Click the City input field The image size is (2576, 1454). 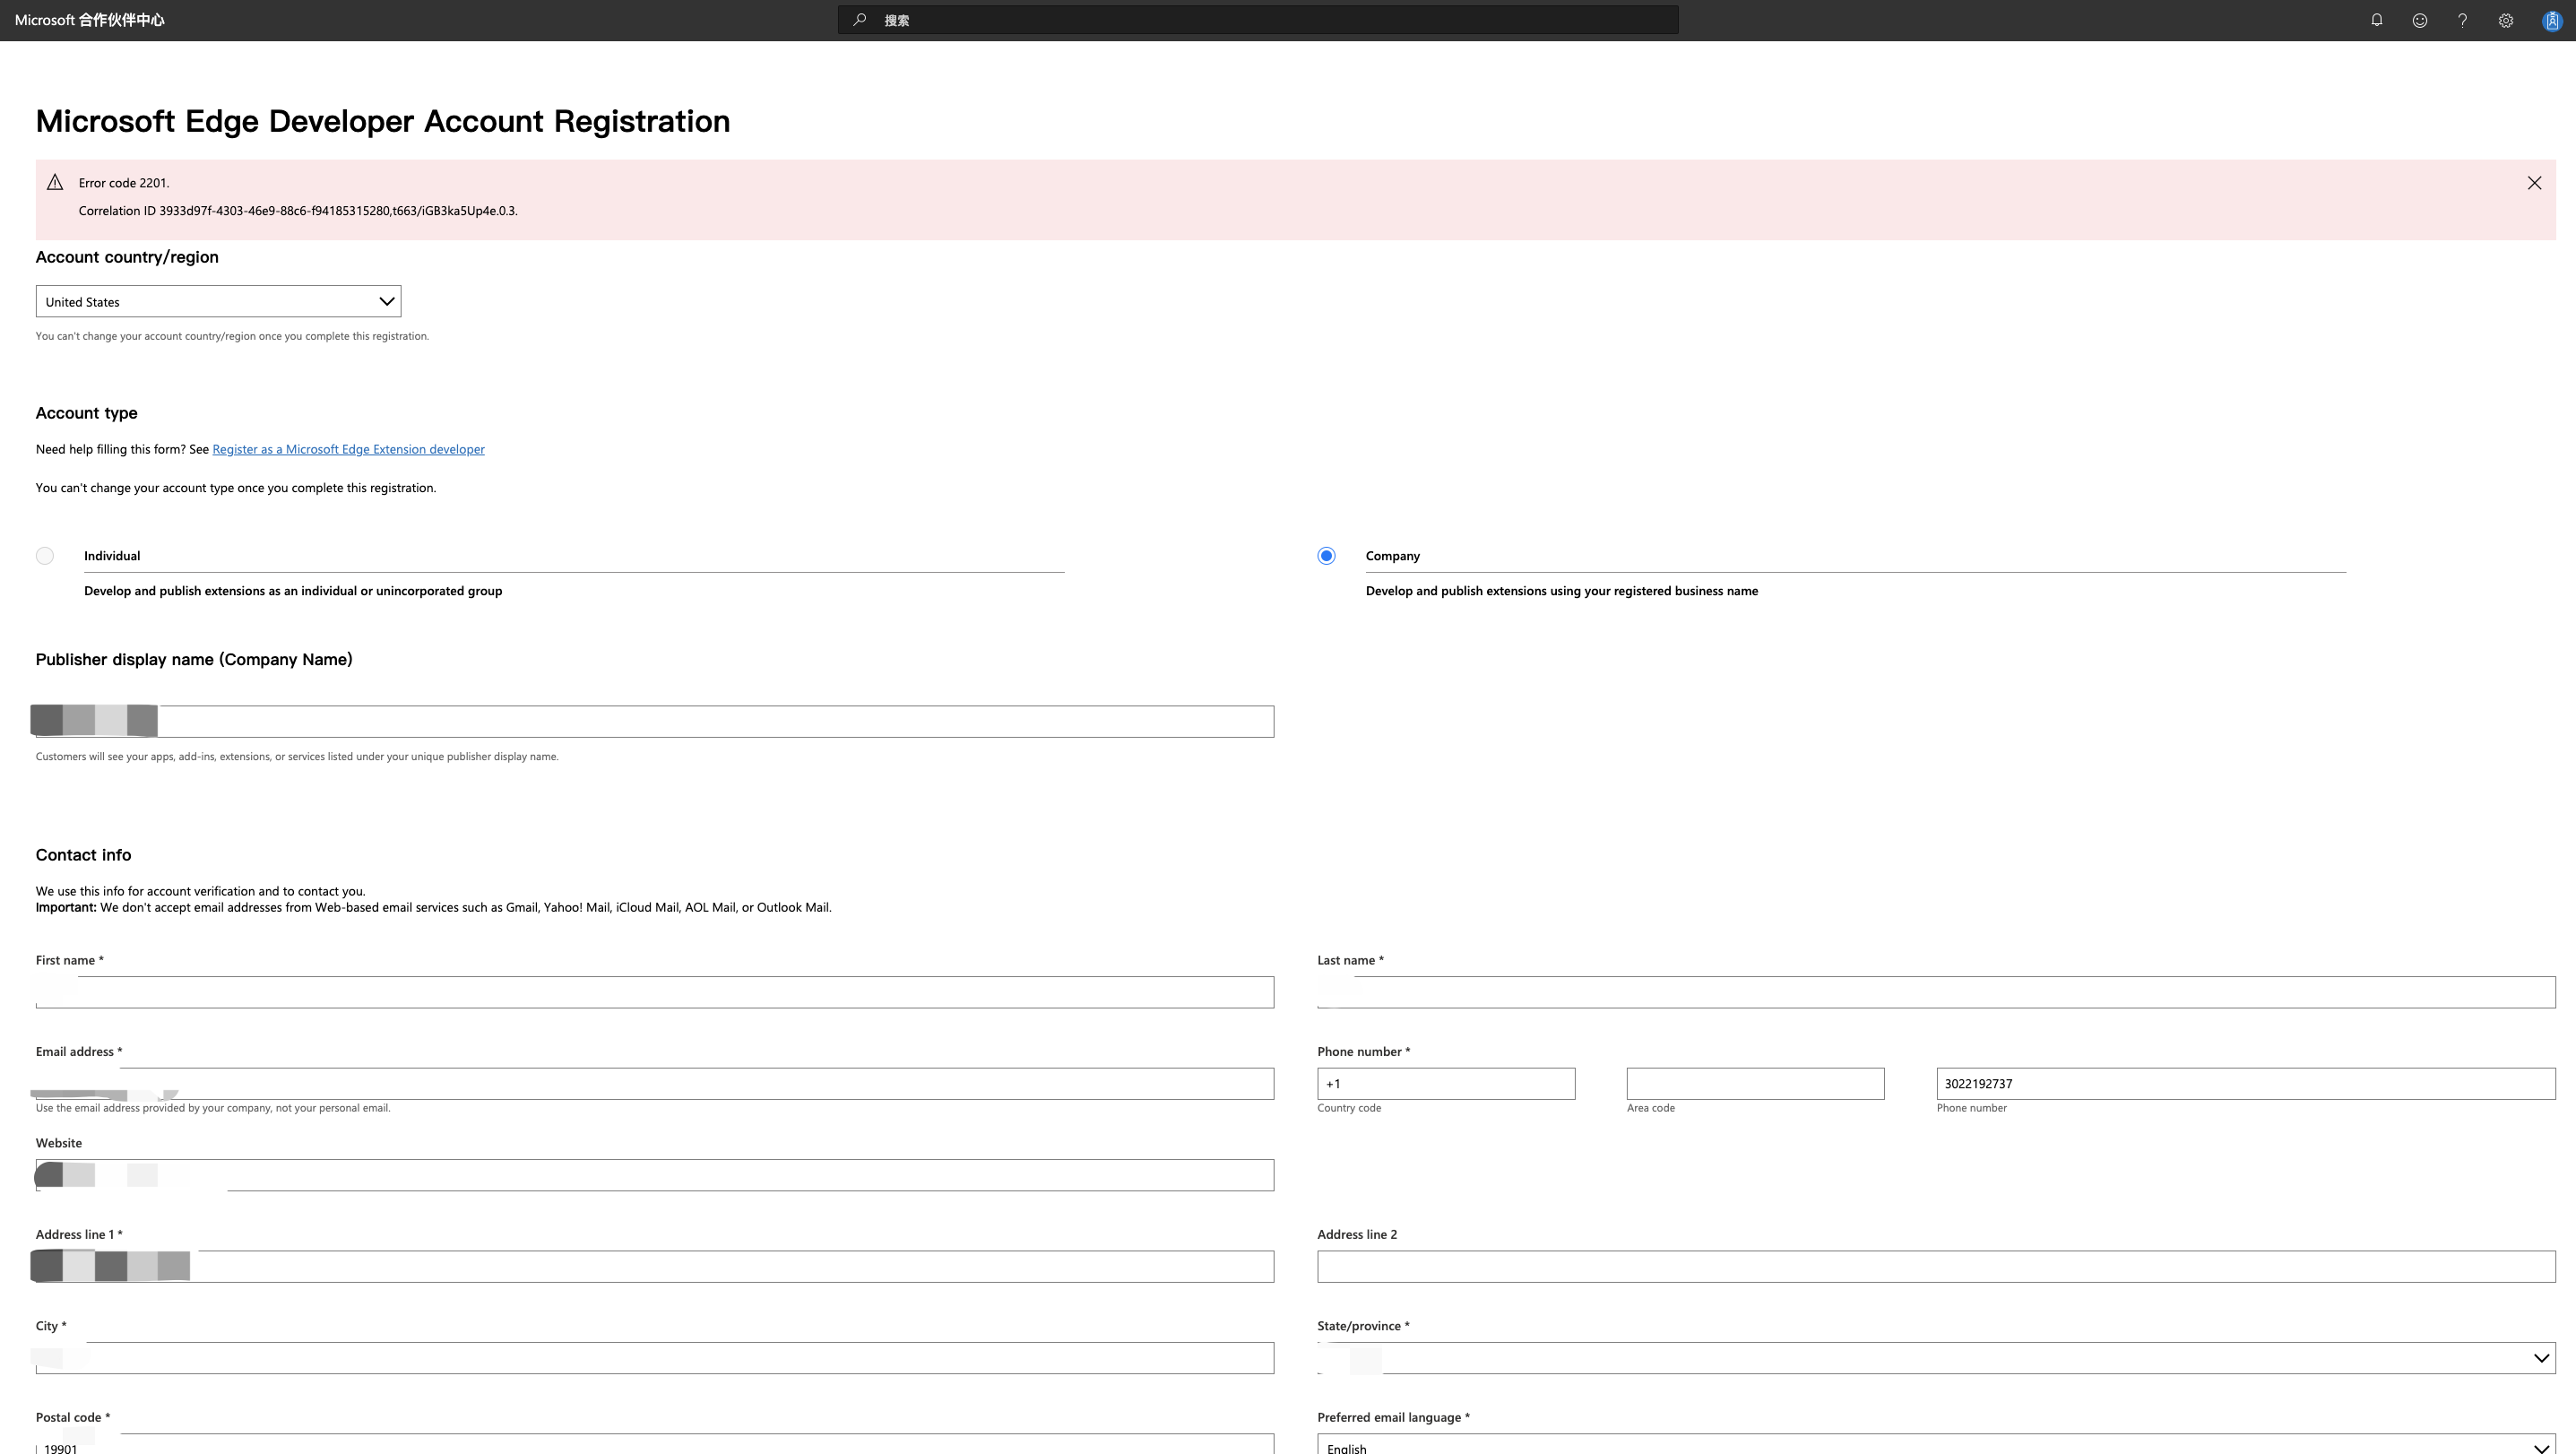click(655, 1358)
